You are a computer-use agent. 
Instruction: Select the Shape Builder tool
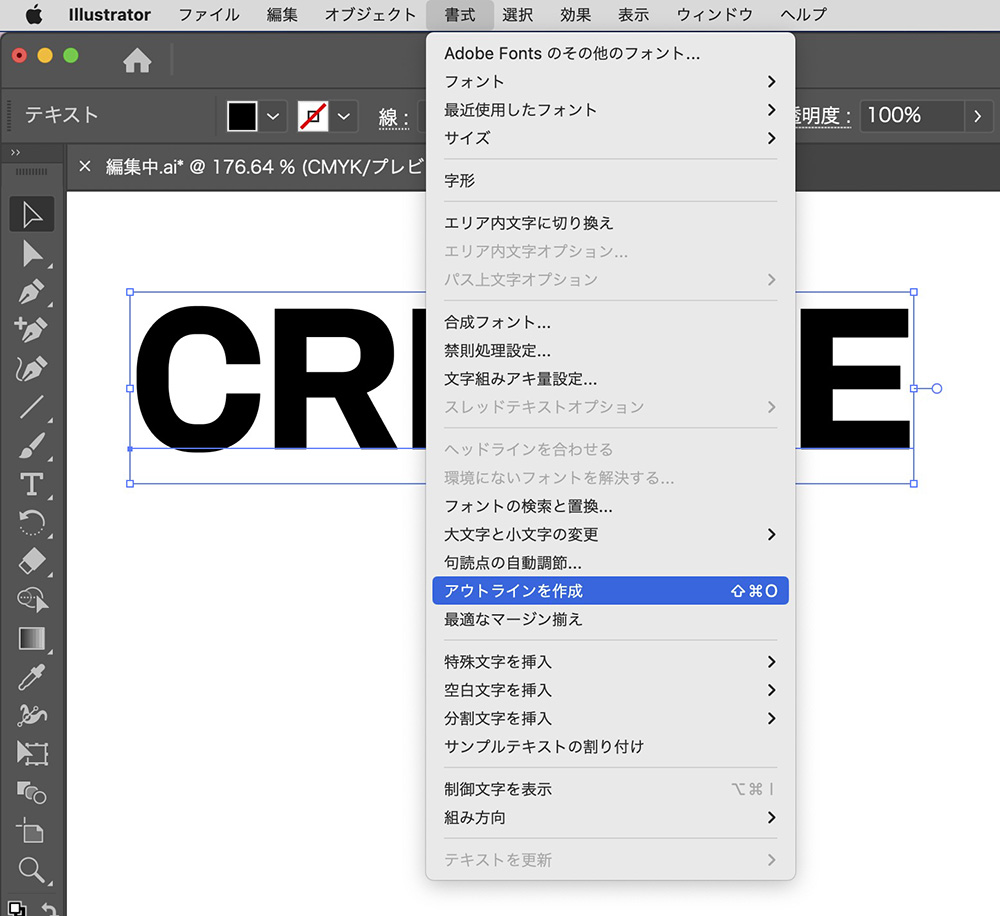point(32,600)
